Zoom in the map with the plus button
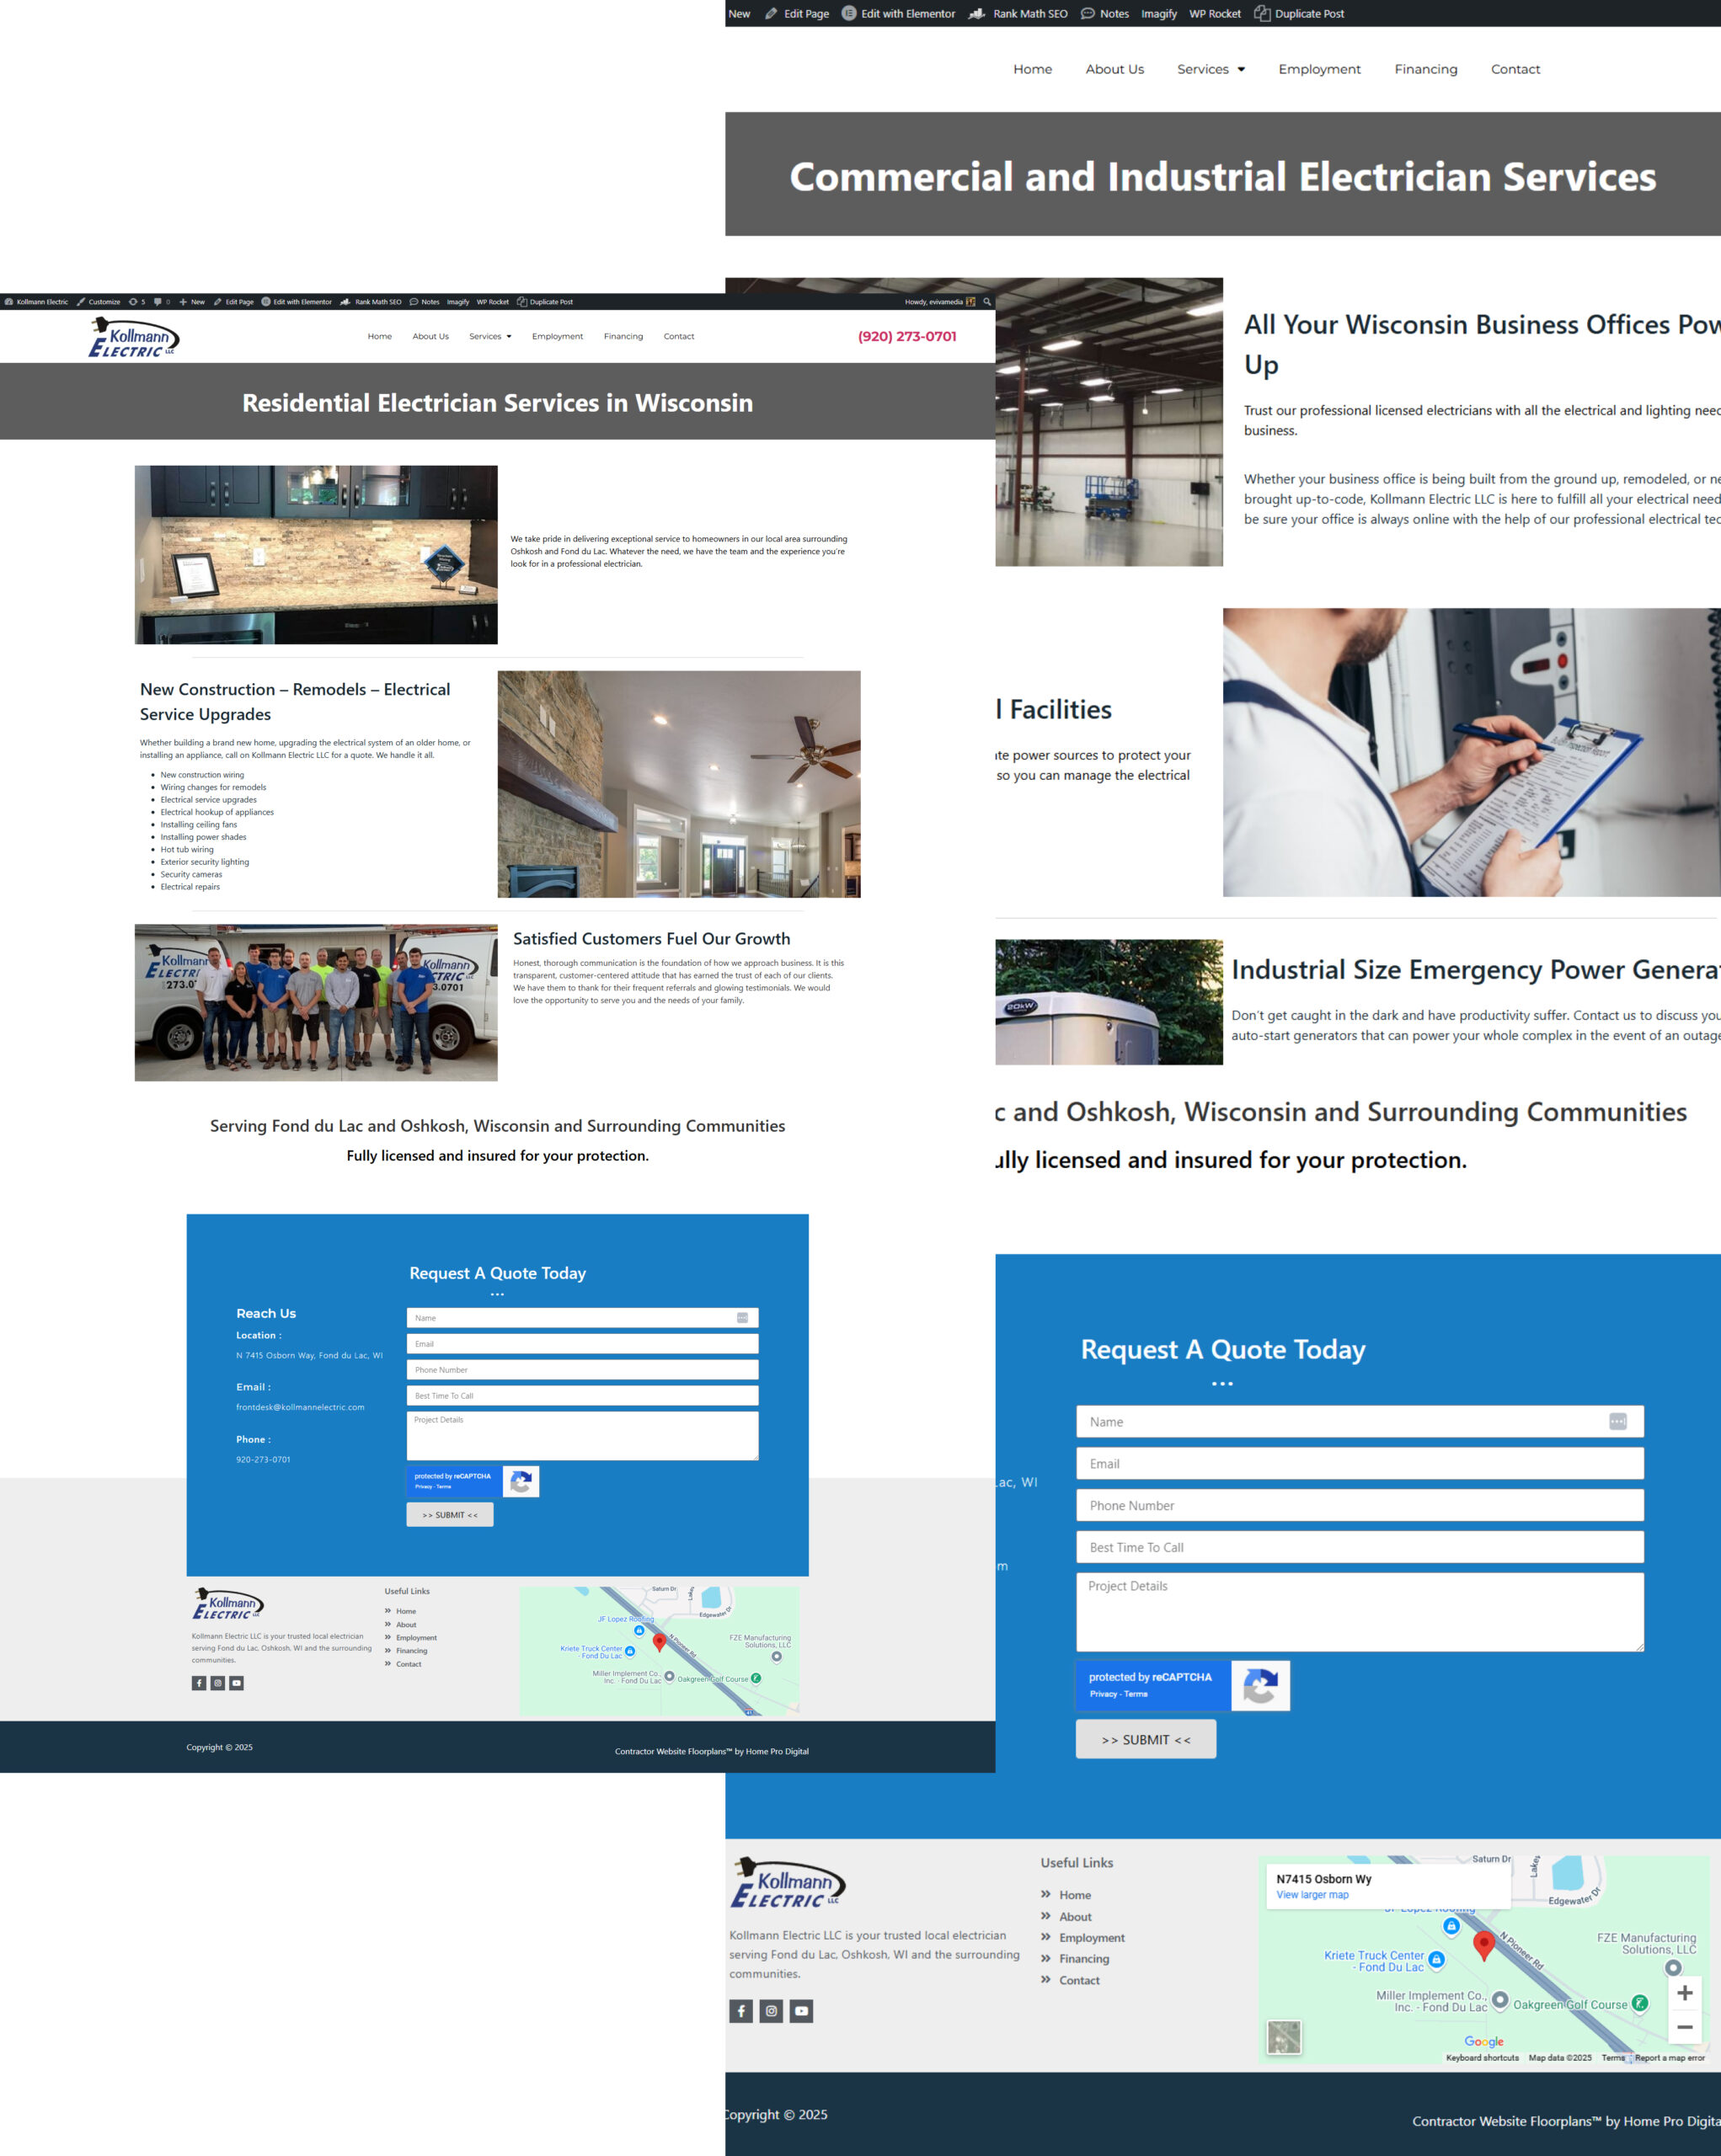Image resolution: width=1721 pixels, height=2156 pixels. tap(1684, 1992)
